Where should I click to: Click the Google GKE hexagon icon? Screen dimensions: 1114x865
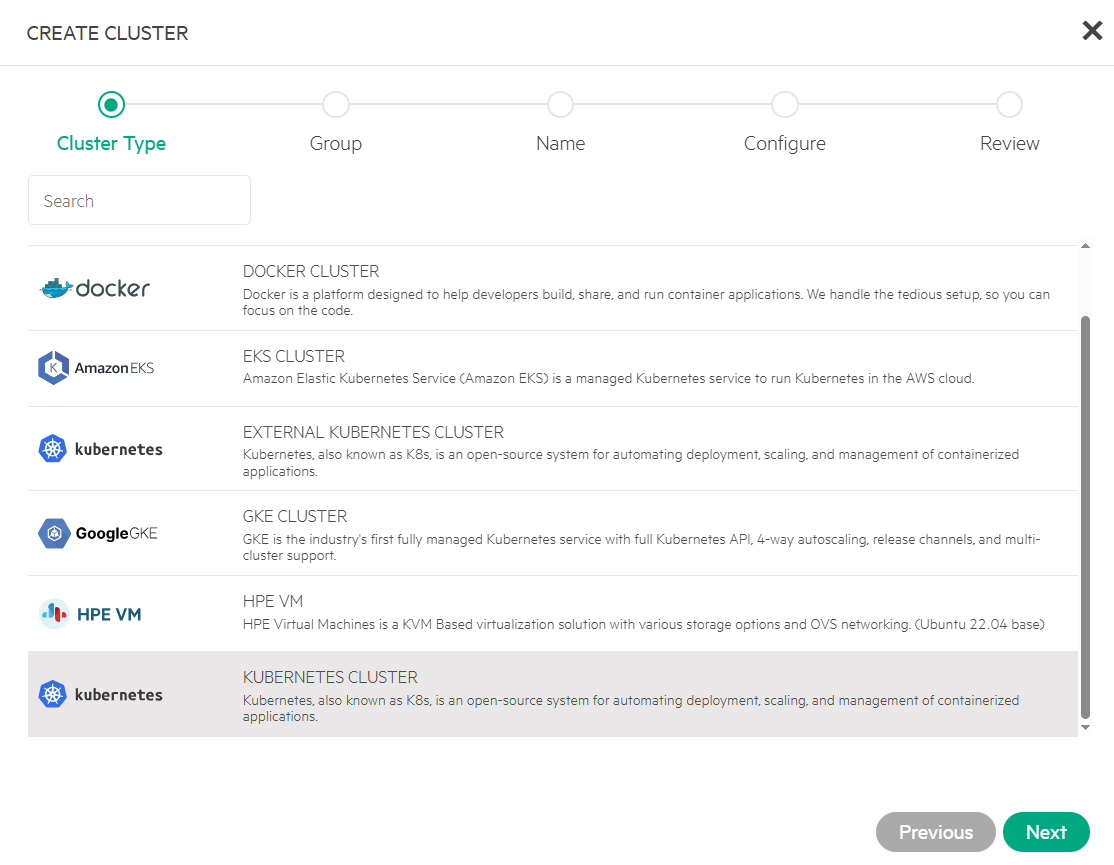55,533
